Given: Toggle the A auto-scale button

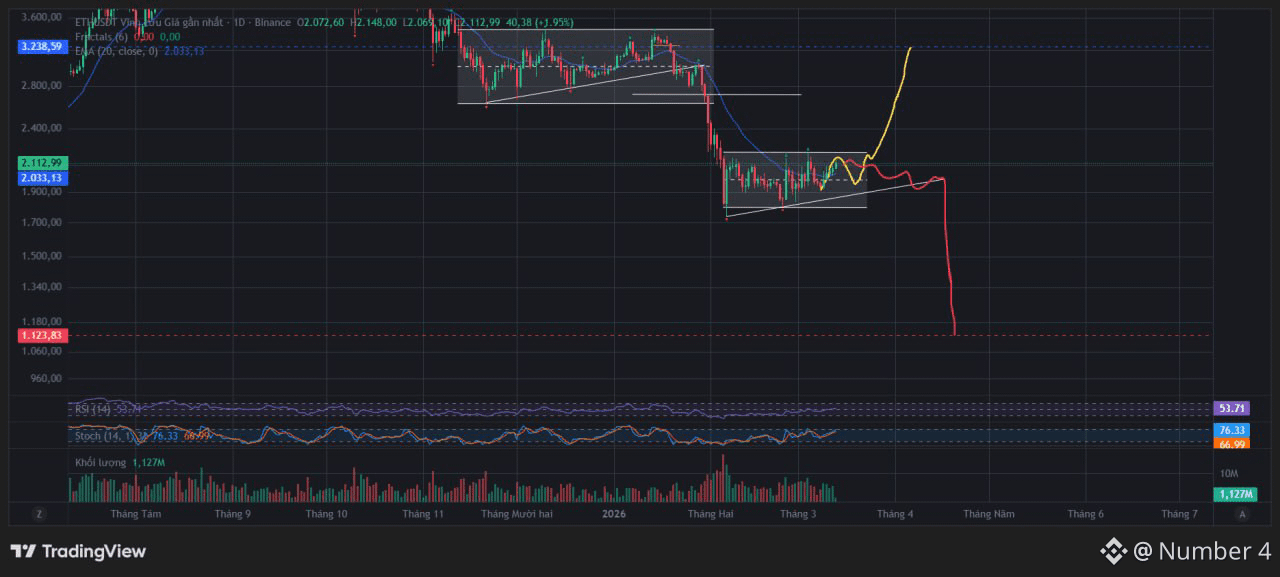Looking at the screenshot, I should click(1242, 514).
